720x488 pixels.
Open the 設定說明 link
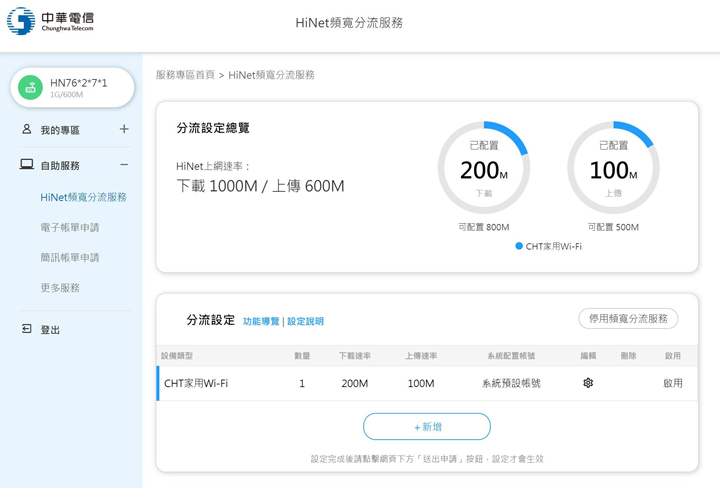(305, 321)
